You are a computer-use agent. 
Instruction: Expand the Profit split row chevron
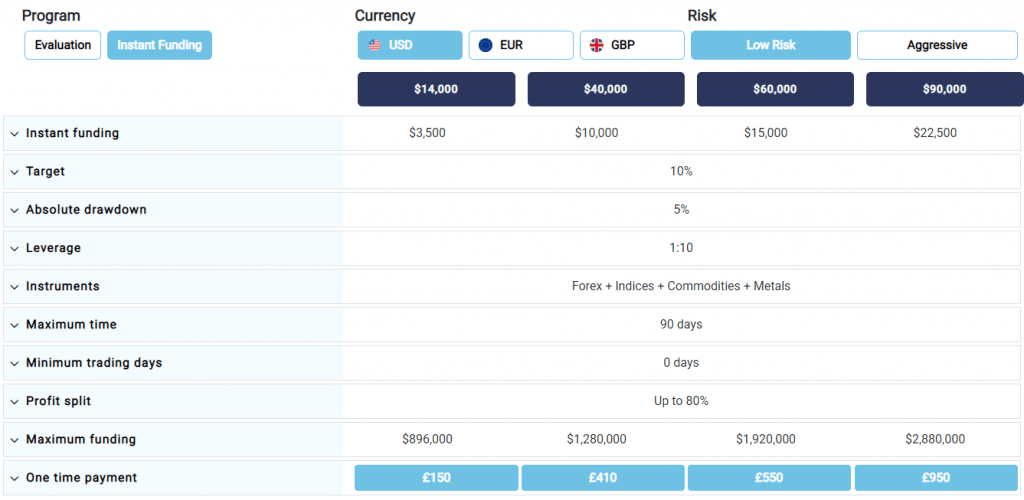pyautogui.click(x=14, y=401)
